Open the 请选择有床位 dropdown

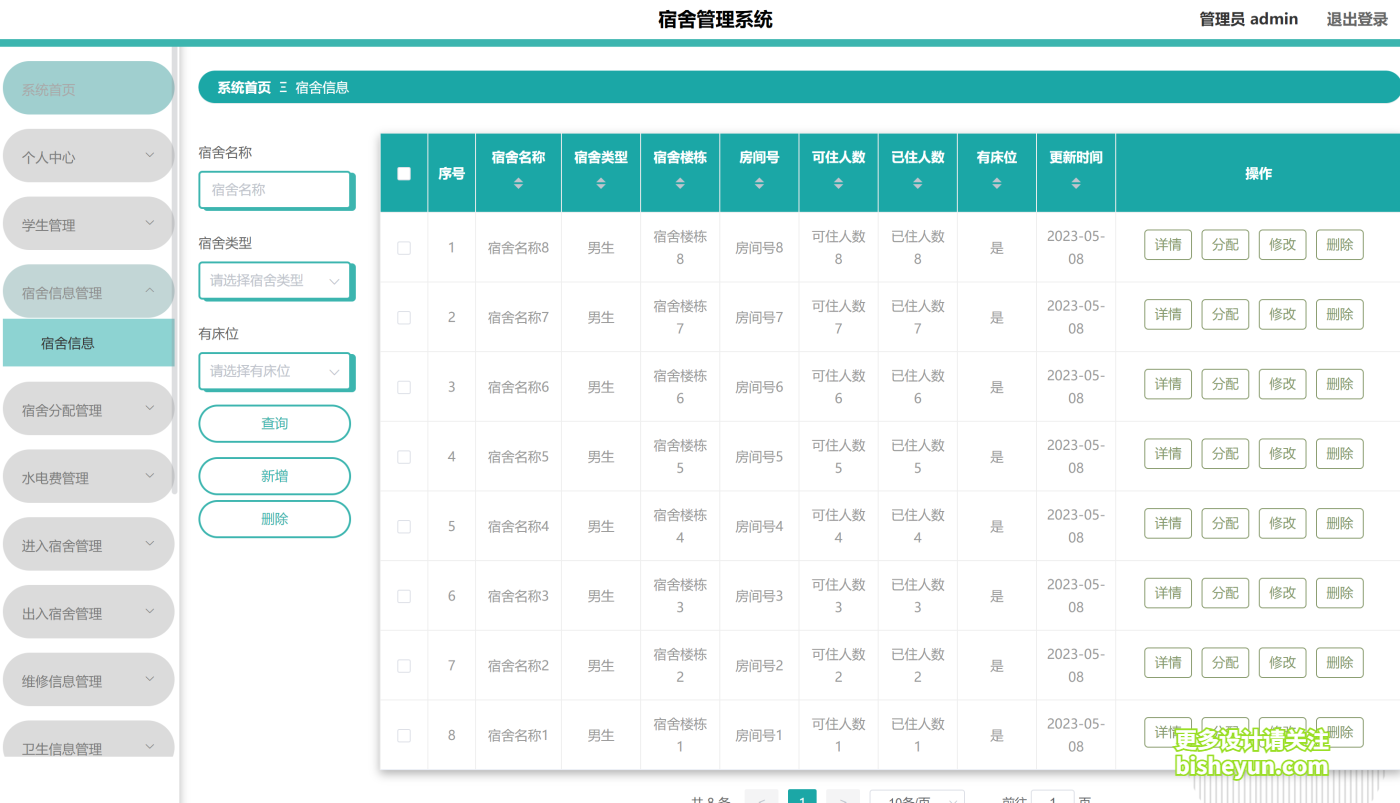pyautogui.click(x=275, y=371)
